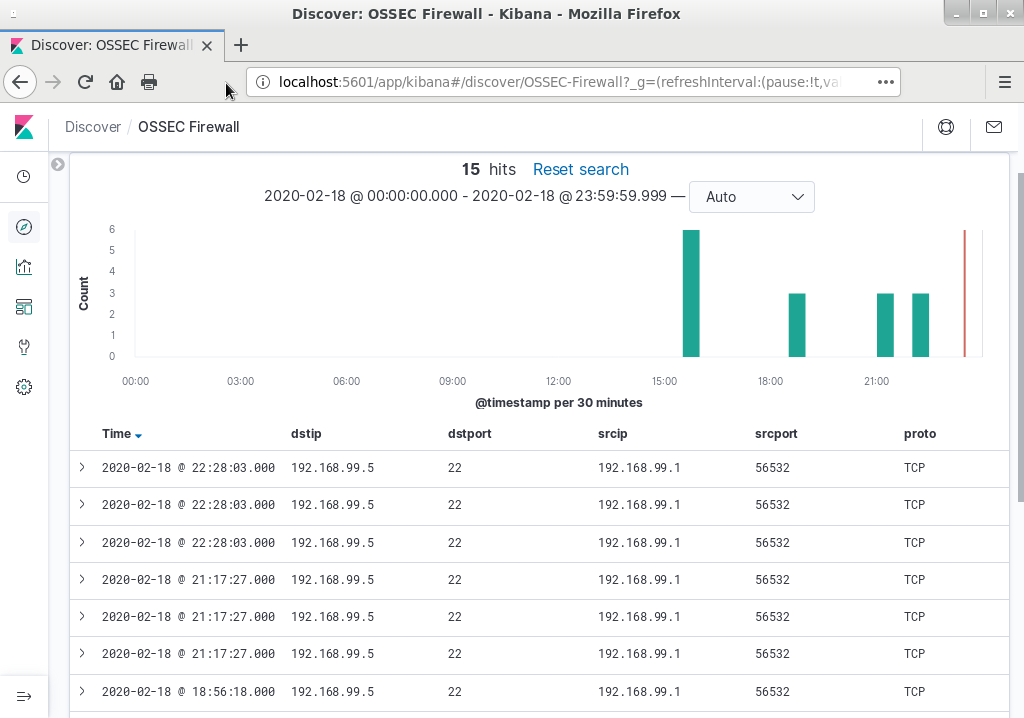The height and width of the screenshot is (718, 1024).
Task: Click the rightmost green histogram bar
Action: 920,325
